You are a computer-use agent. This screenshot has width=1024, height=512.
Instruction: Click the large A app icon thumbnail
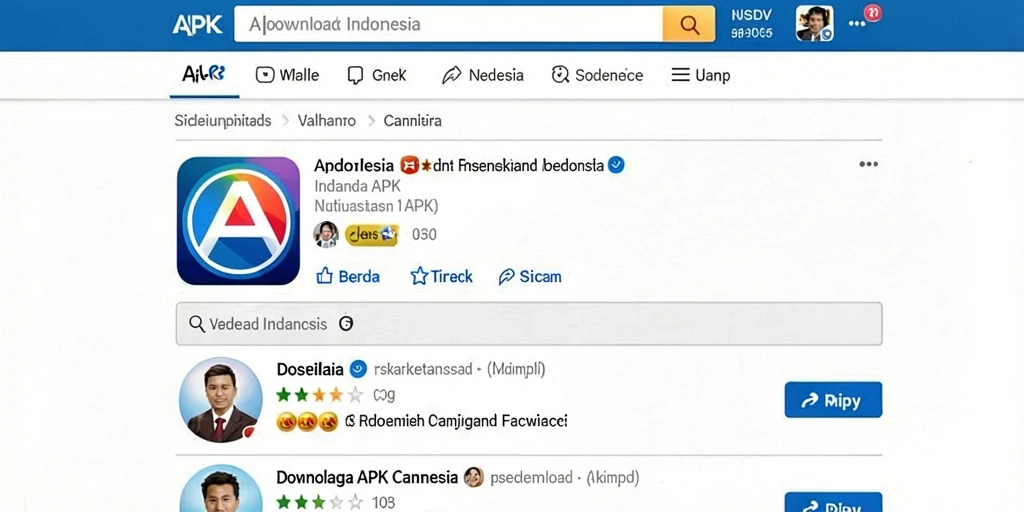click(238, 221)
